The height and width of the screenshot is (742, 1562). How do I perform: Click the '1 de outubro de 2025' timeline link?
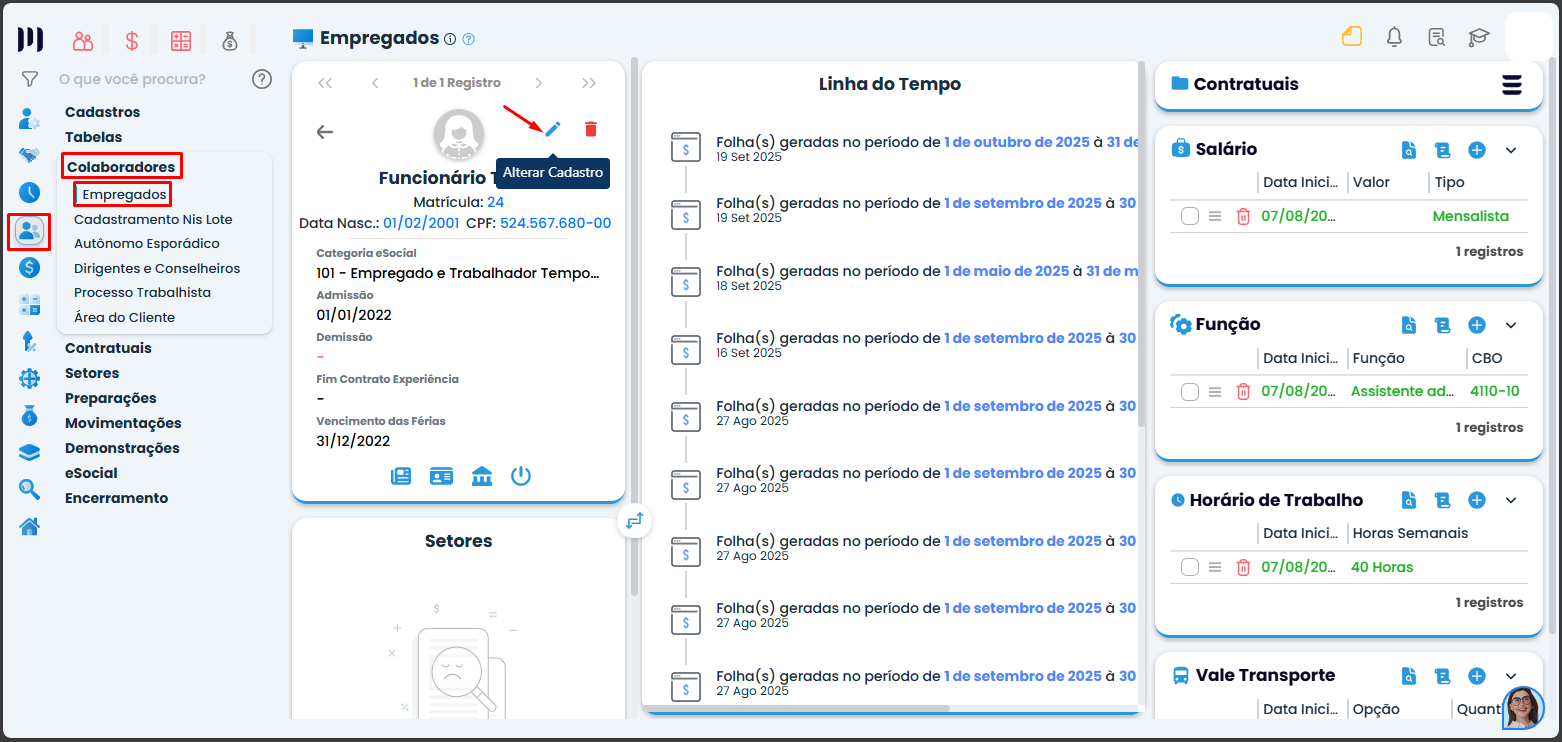point(1017,142)
